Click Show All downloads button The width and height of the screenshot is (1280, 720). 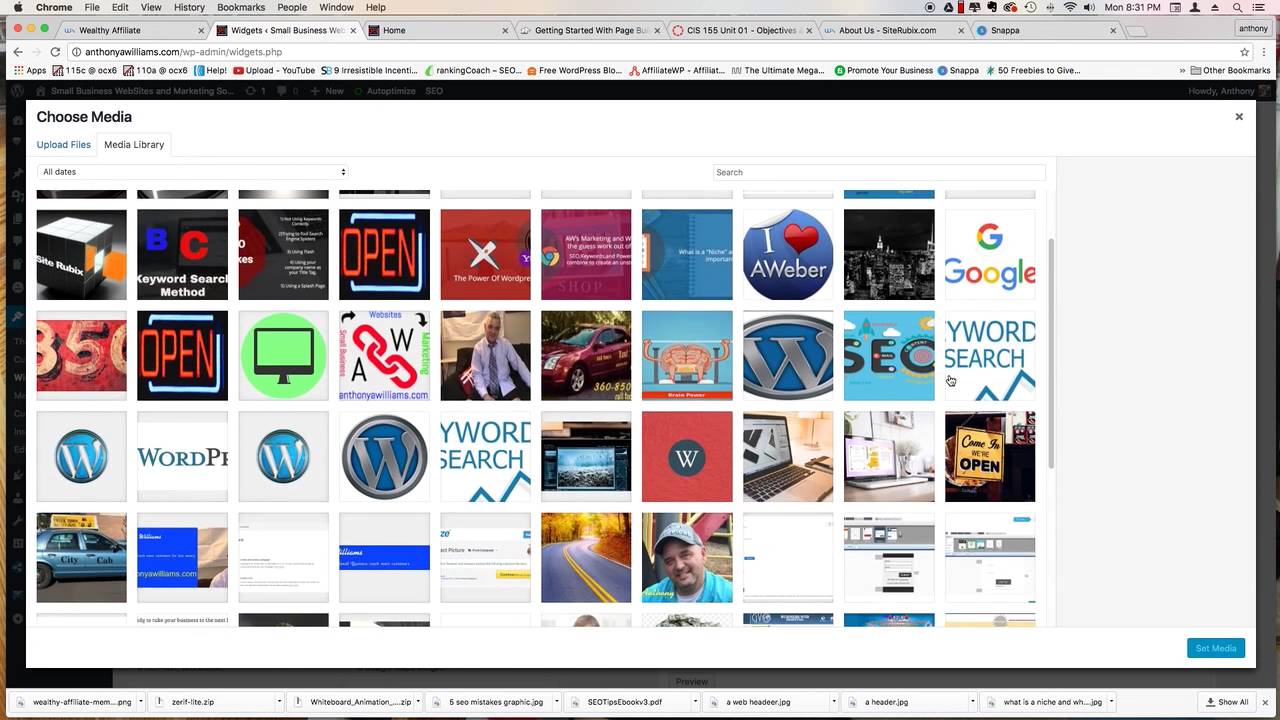1227,702
